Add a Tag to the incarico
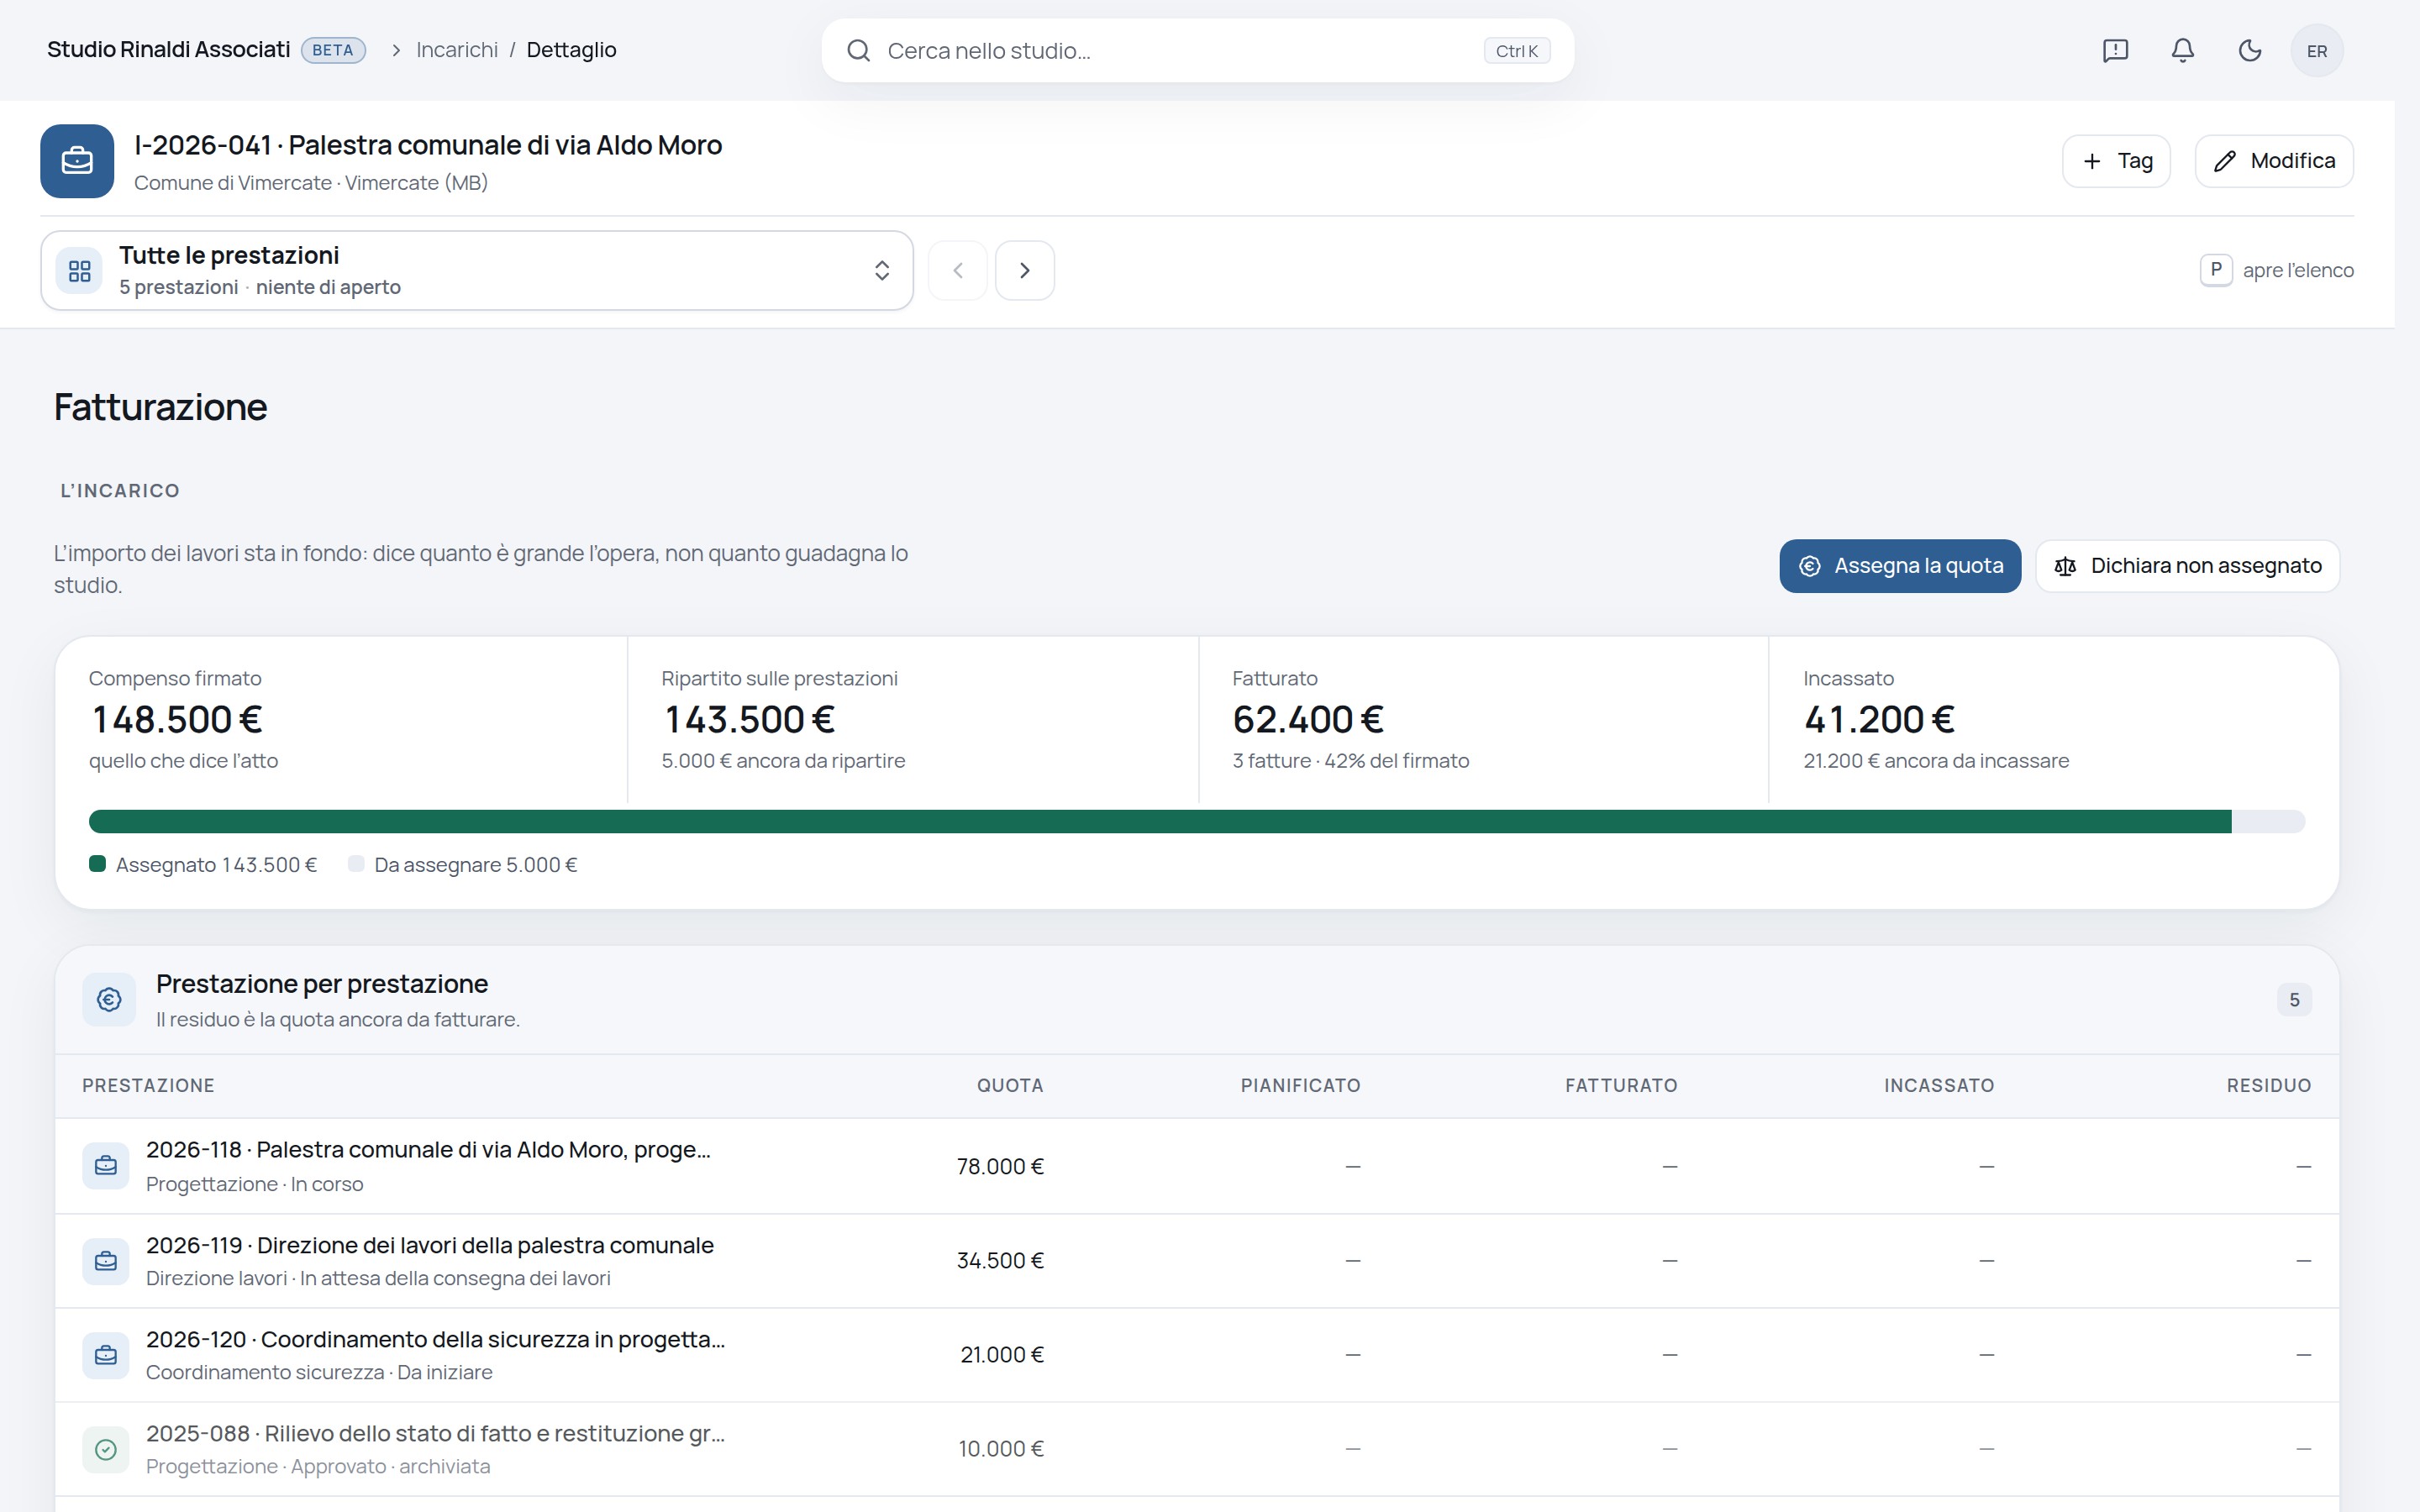2420x1512 pixels. pyautogui.click(x=2116, y=161)
